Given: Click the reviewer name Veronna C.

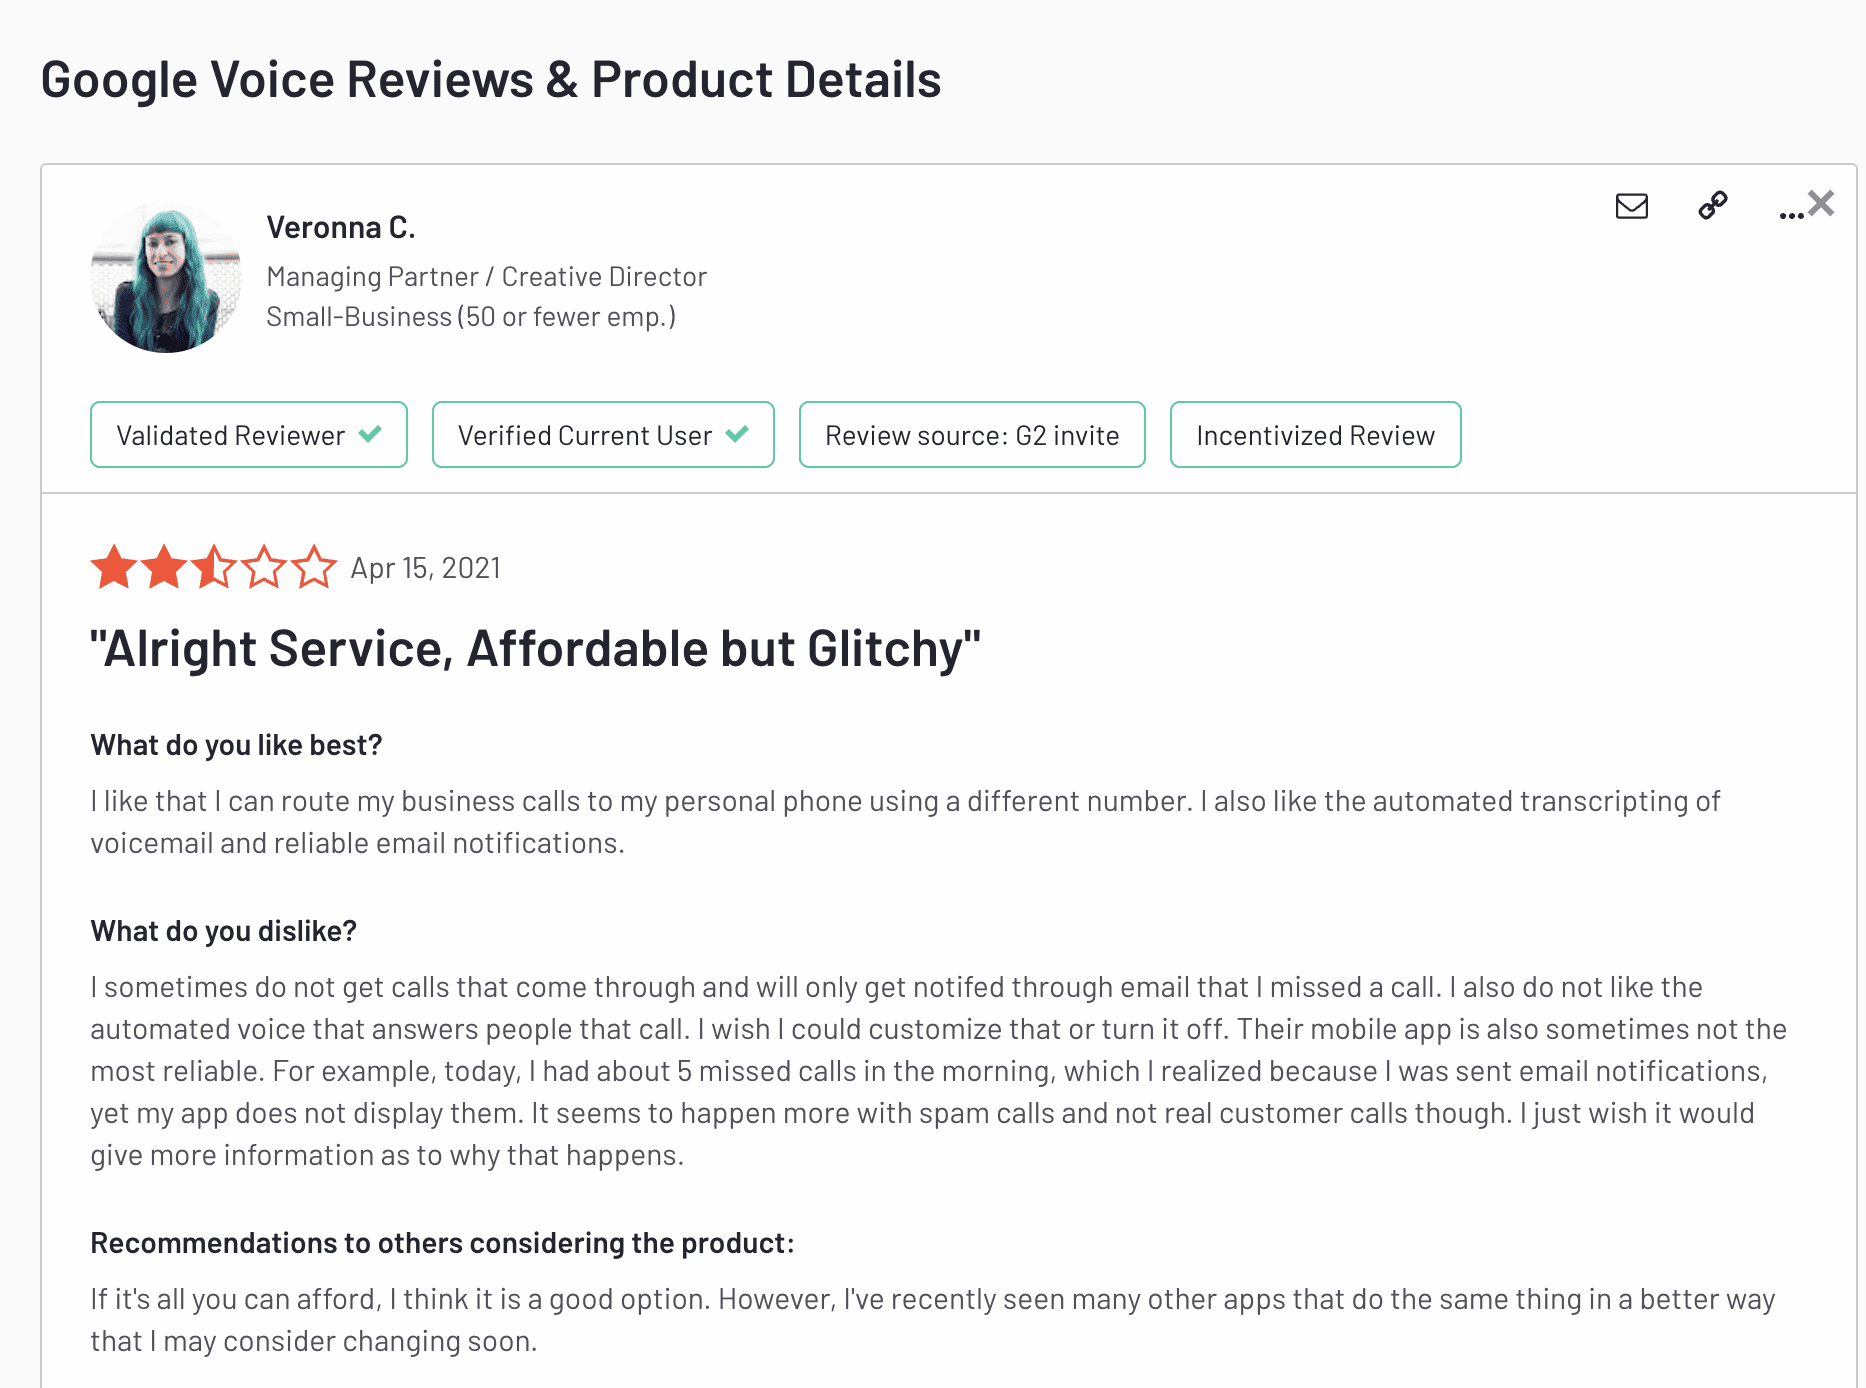Looking at the screenshot, I should (341, 228).
